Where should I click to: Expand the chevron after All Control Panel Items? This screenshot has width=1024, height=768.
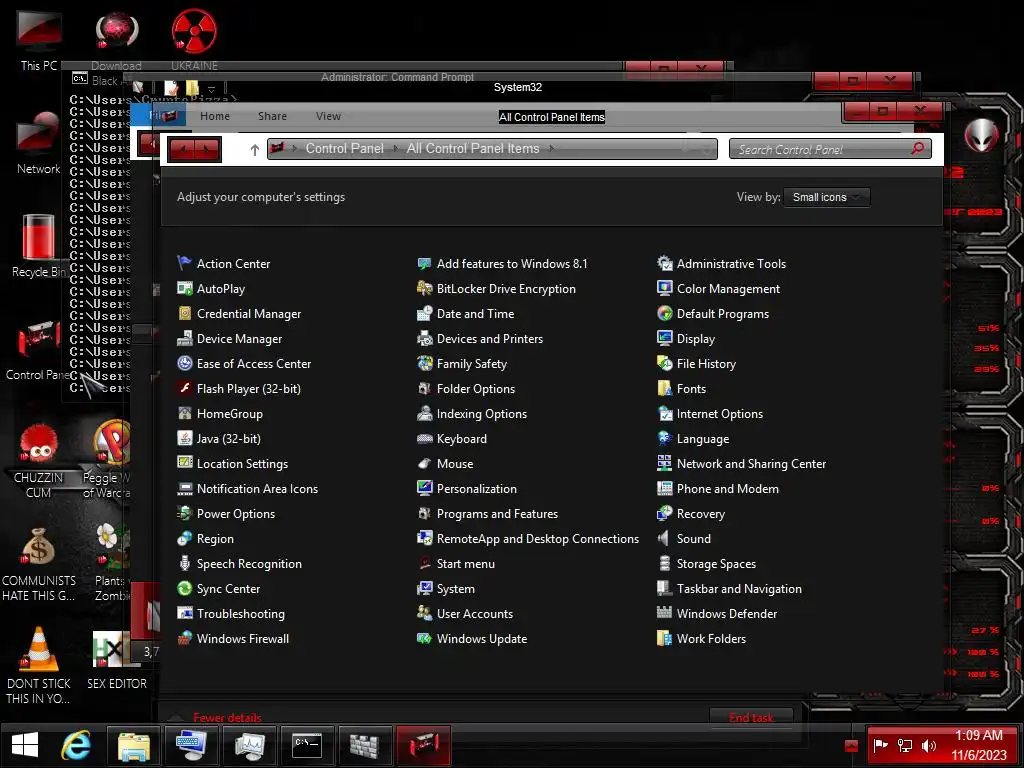552,149
